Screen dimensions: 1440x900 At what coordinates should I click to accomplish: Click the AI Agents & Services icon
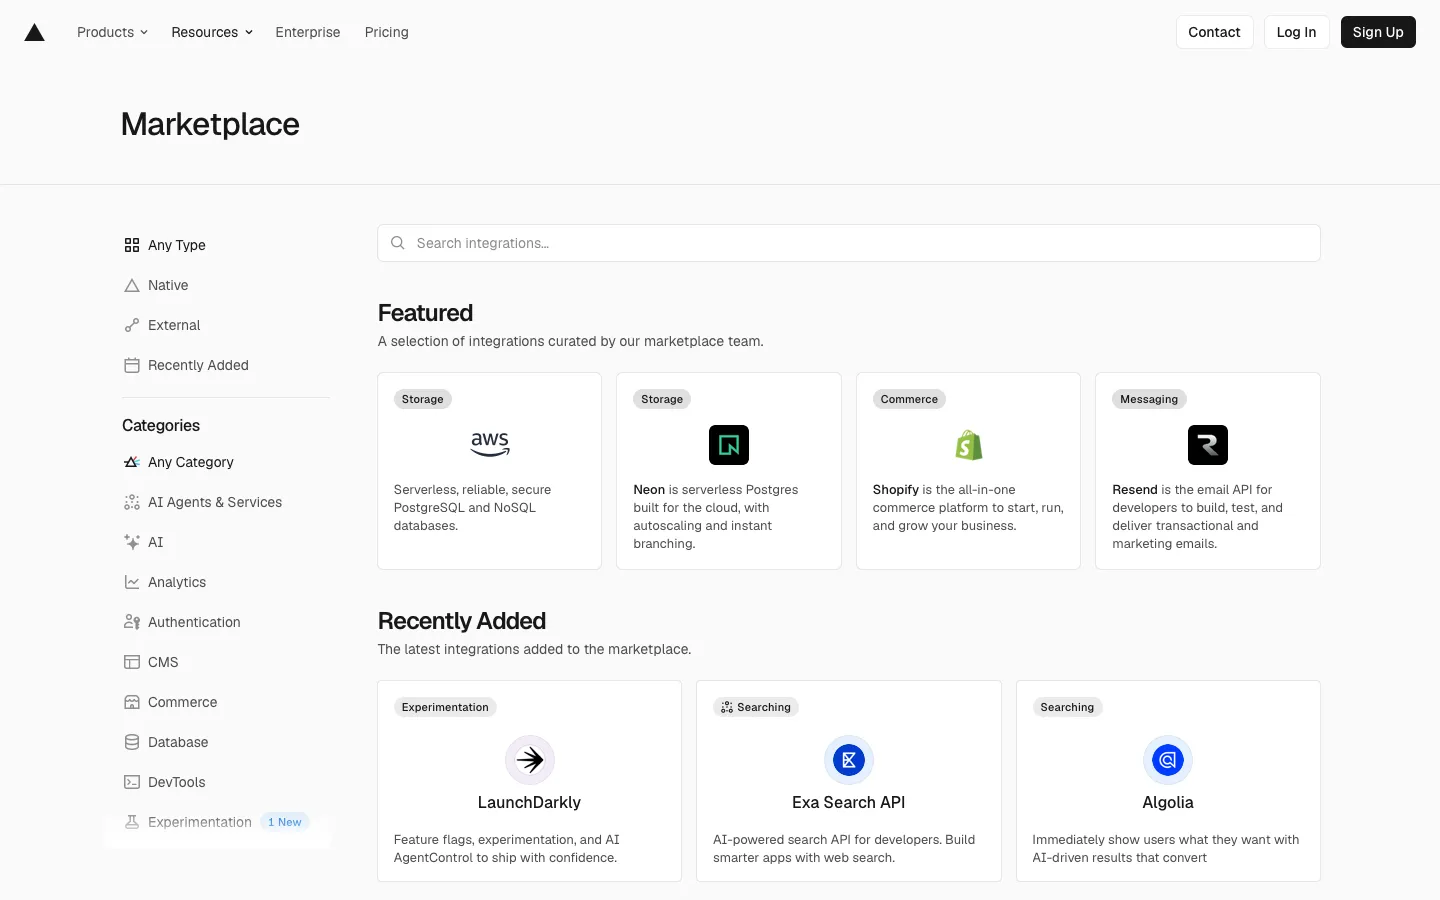pyautogui.click(x=132, y=502)
